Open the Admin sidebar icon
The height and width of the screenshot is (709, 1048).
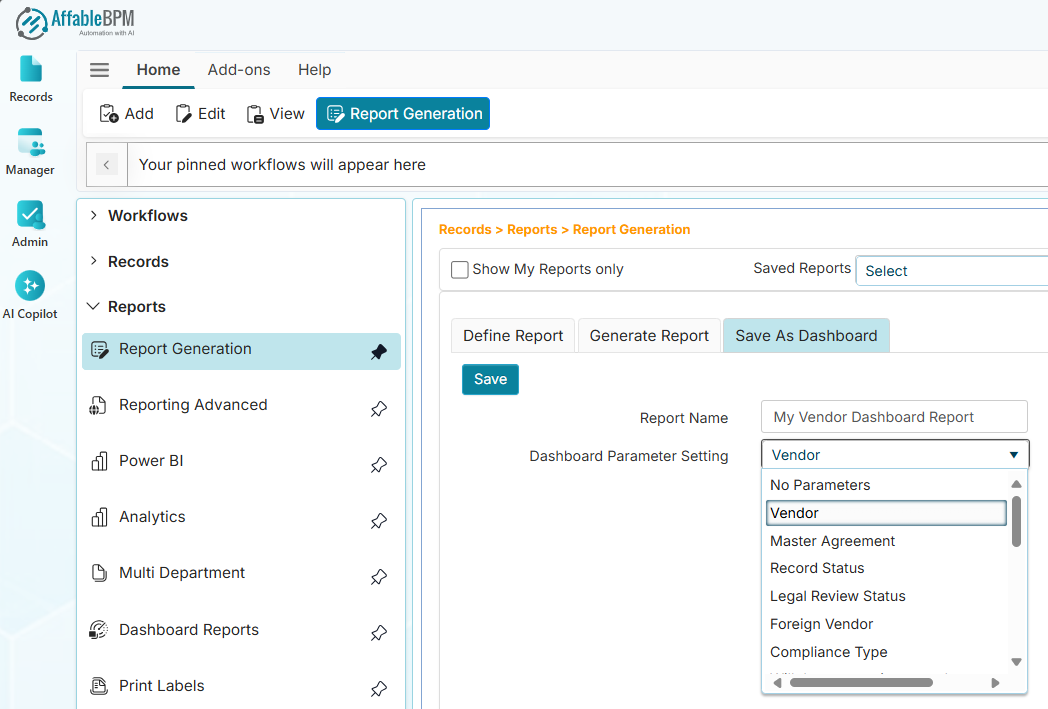click(x=30, y=223)
